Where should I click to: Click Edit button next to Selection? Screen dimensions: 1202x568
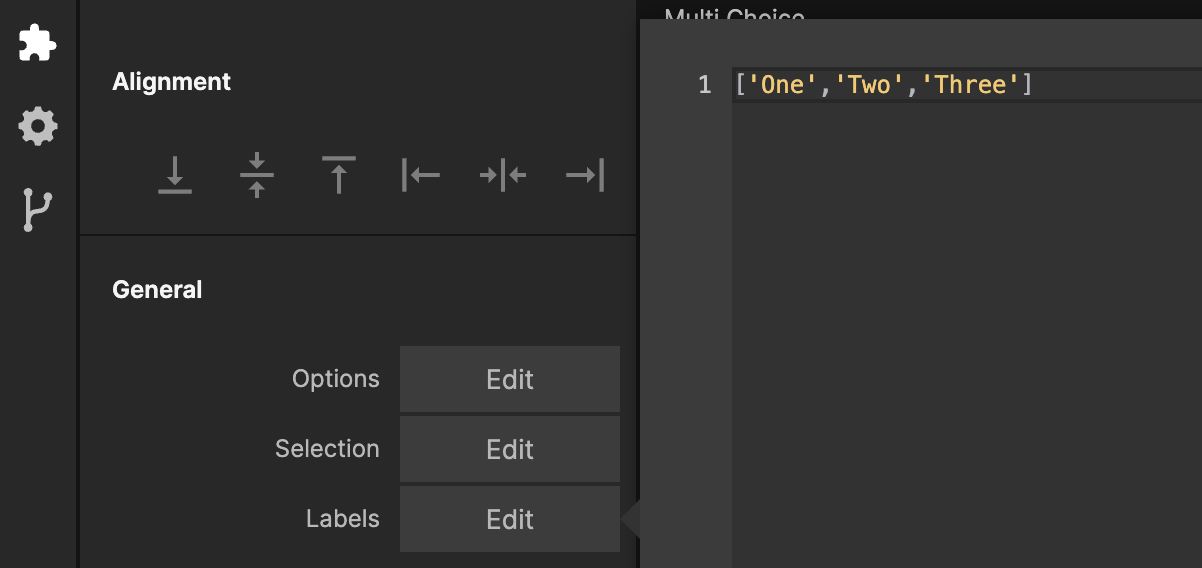pos(510,449)
